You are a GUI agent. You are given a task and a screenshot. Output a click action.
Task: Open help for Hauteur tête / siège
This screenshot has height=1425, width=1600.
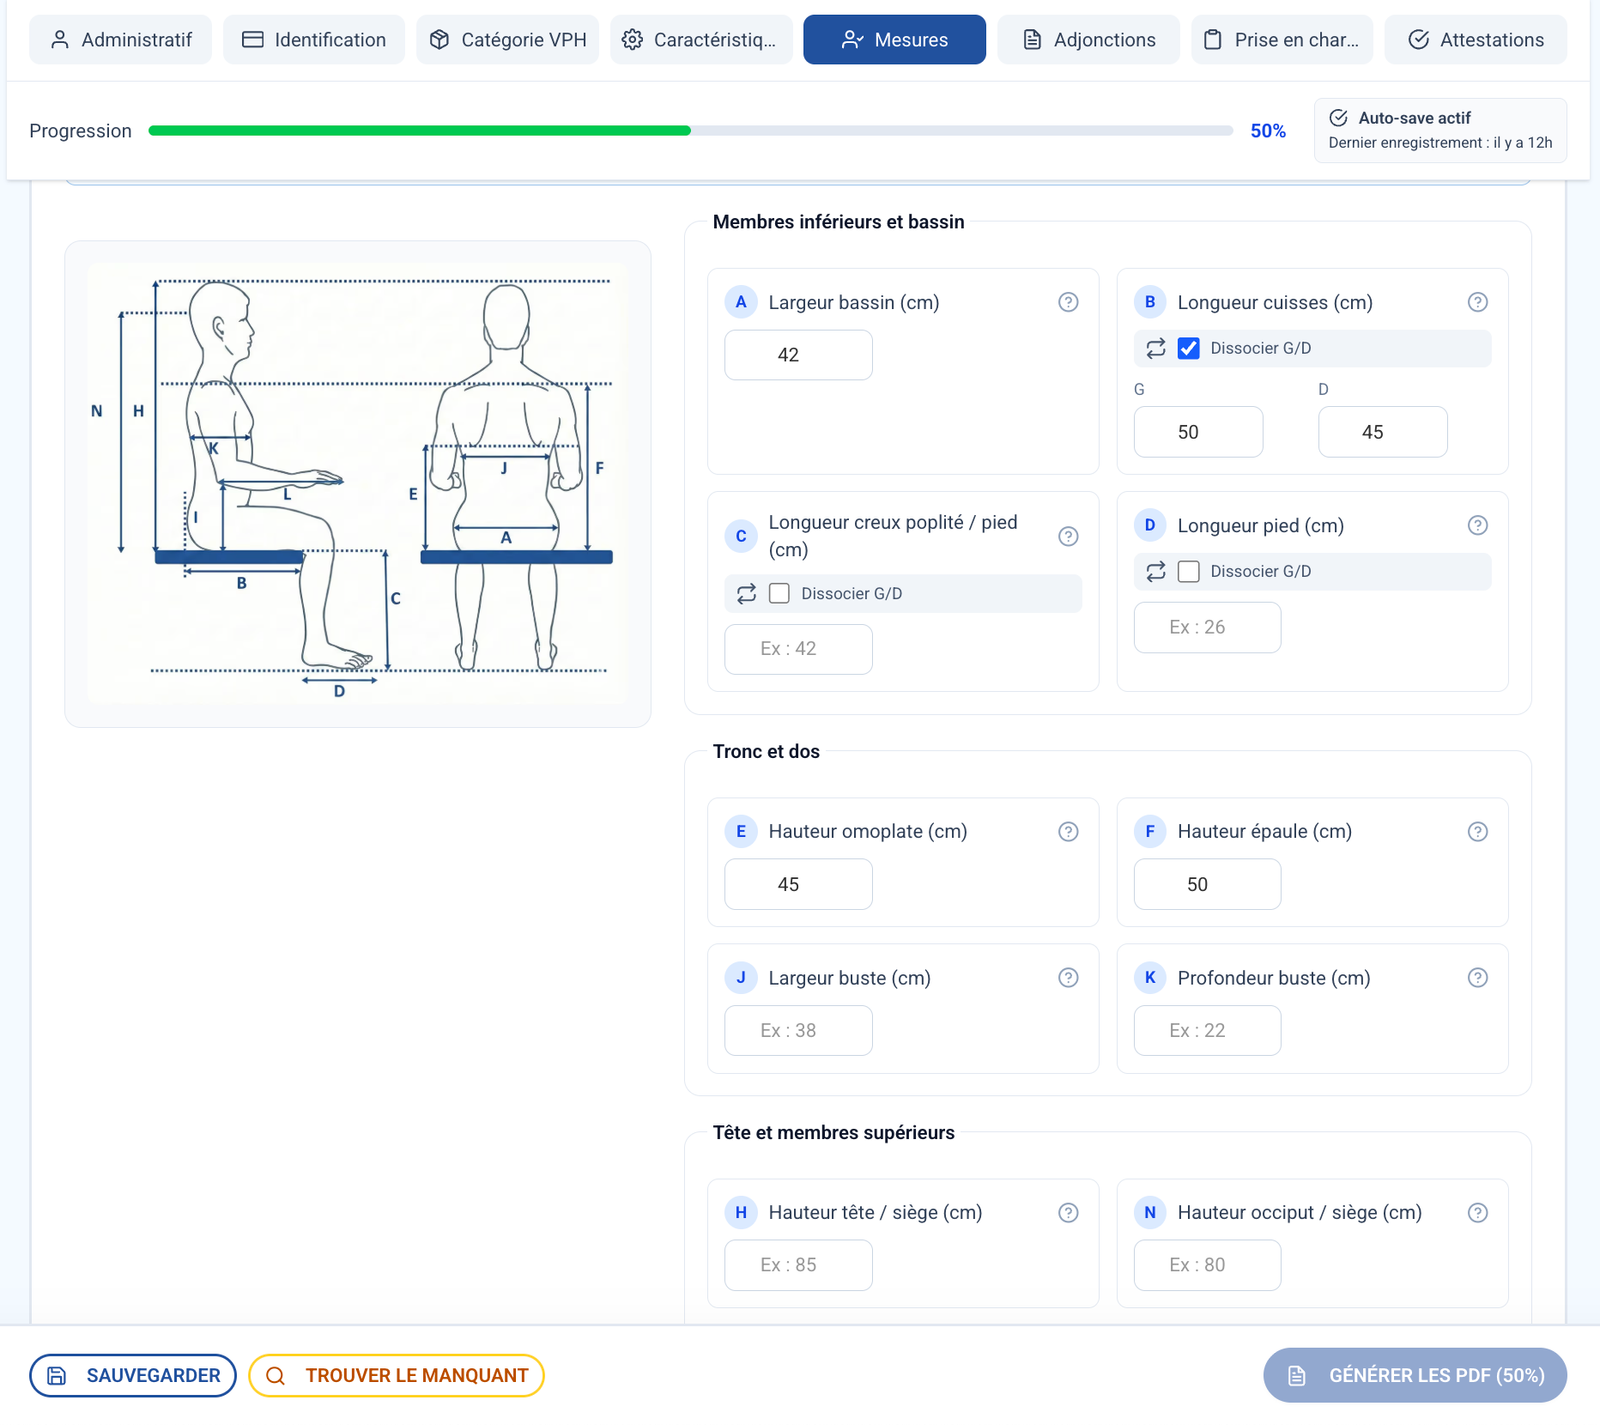(x=1068, y=1212)
